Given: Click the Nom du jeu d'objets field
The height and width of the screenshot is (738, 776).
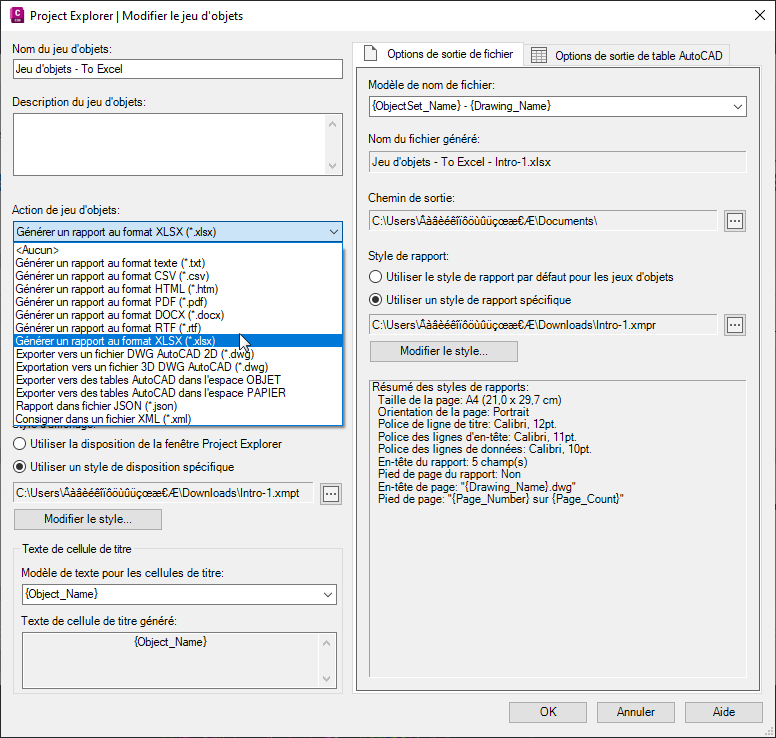Looking at the screenshot, I should (x=178, y=69).
